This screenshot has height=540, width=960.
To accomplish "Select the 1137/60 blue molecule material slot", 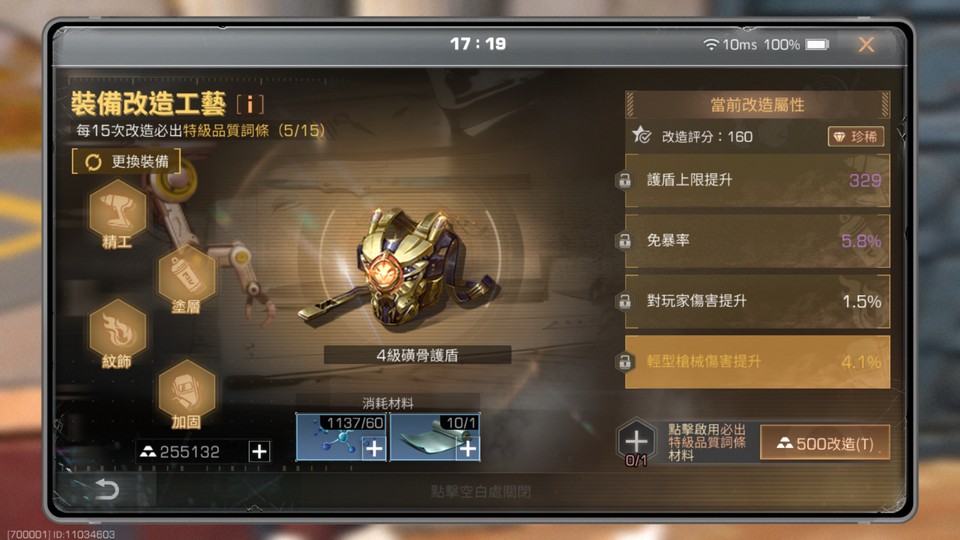I will 341,437.
